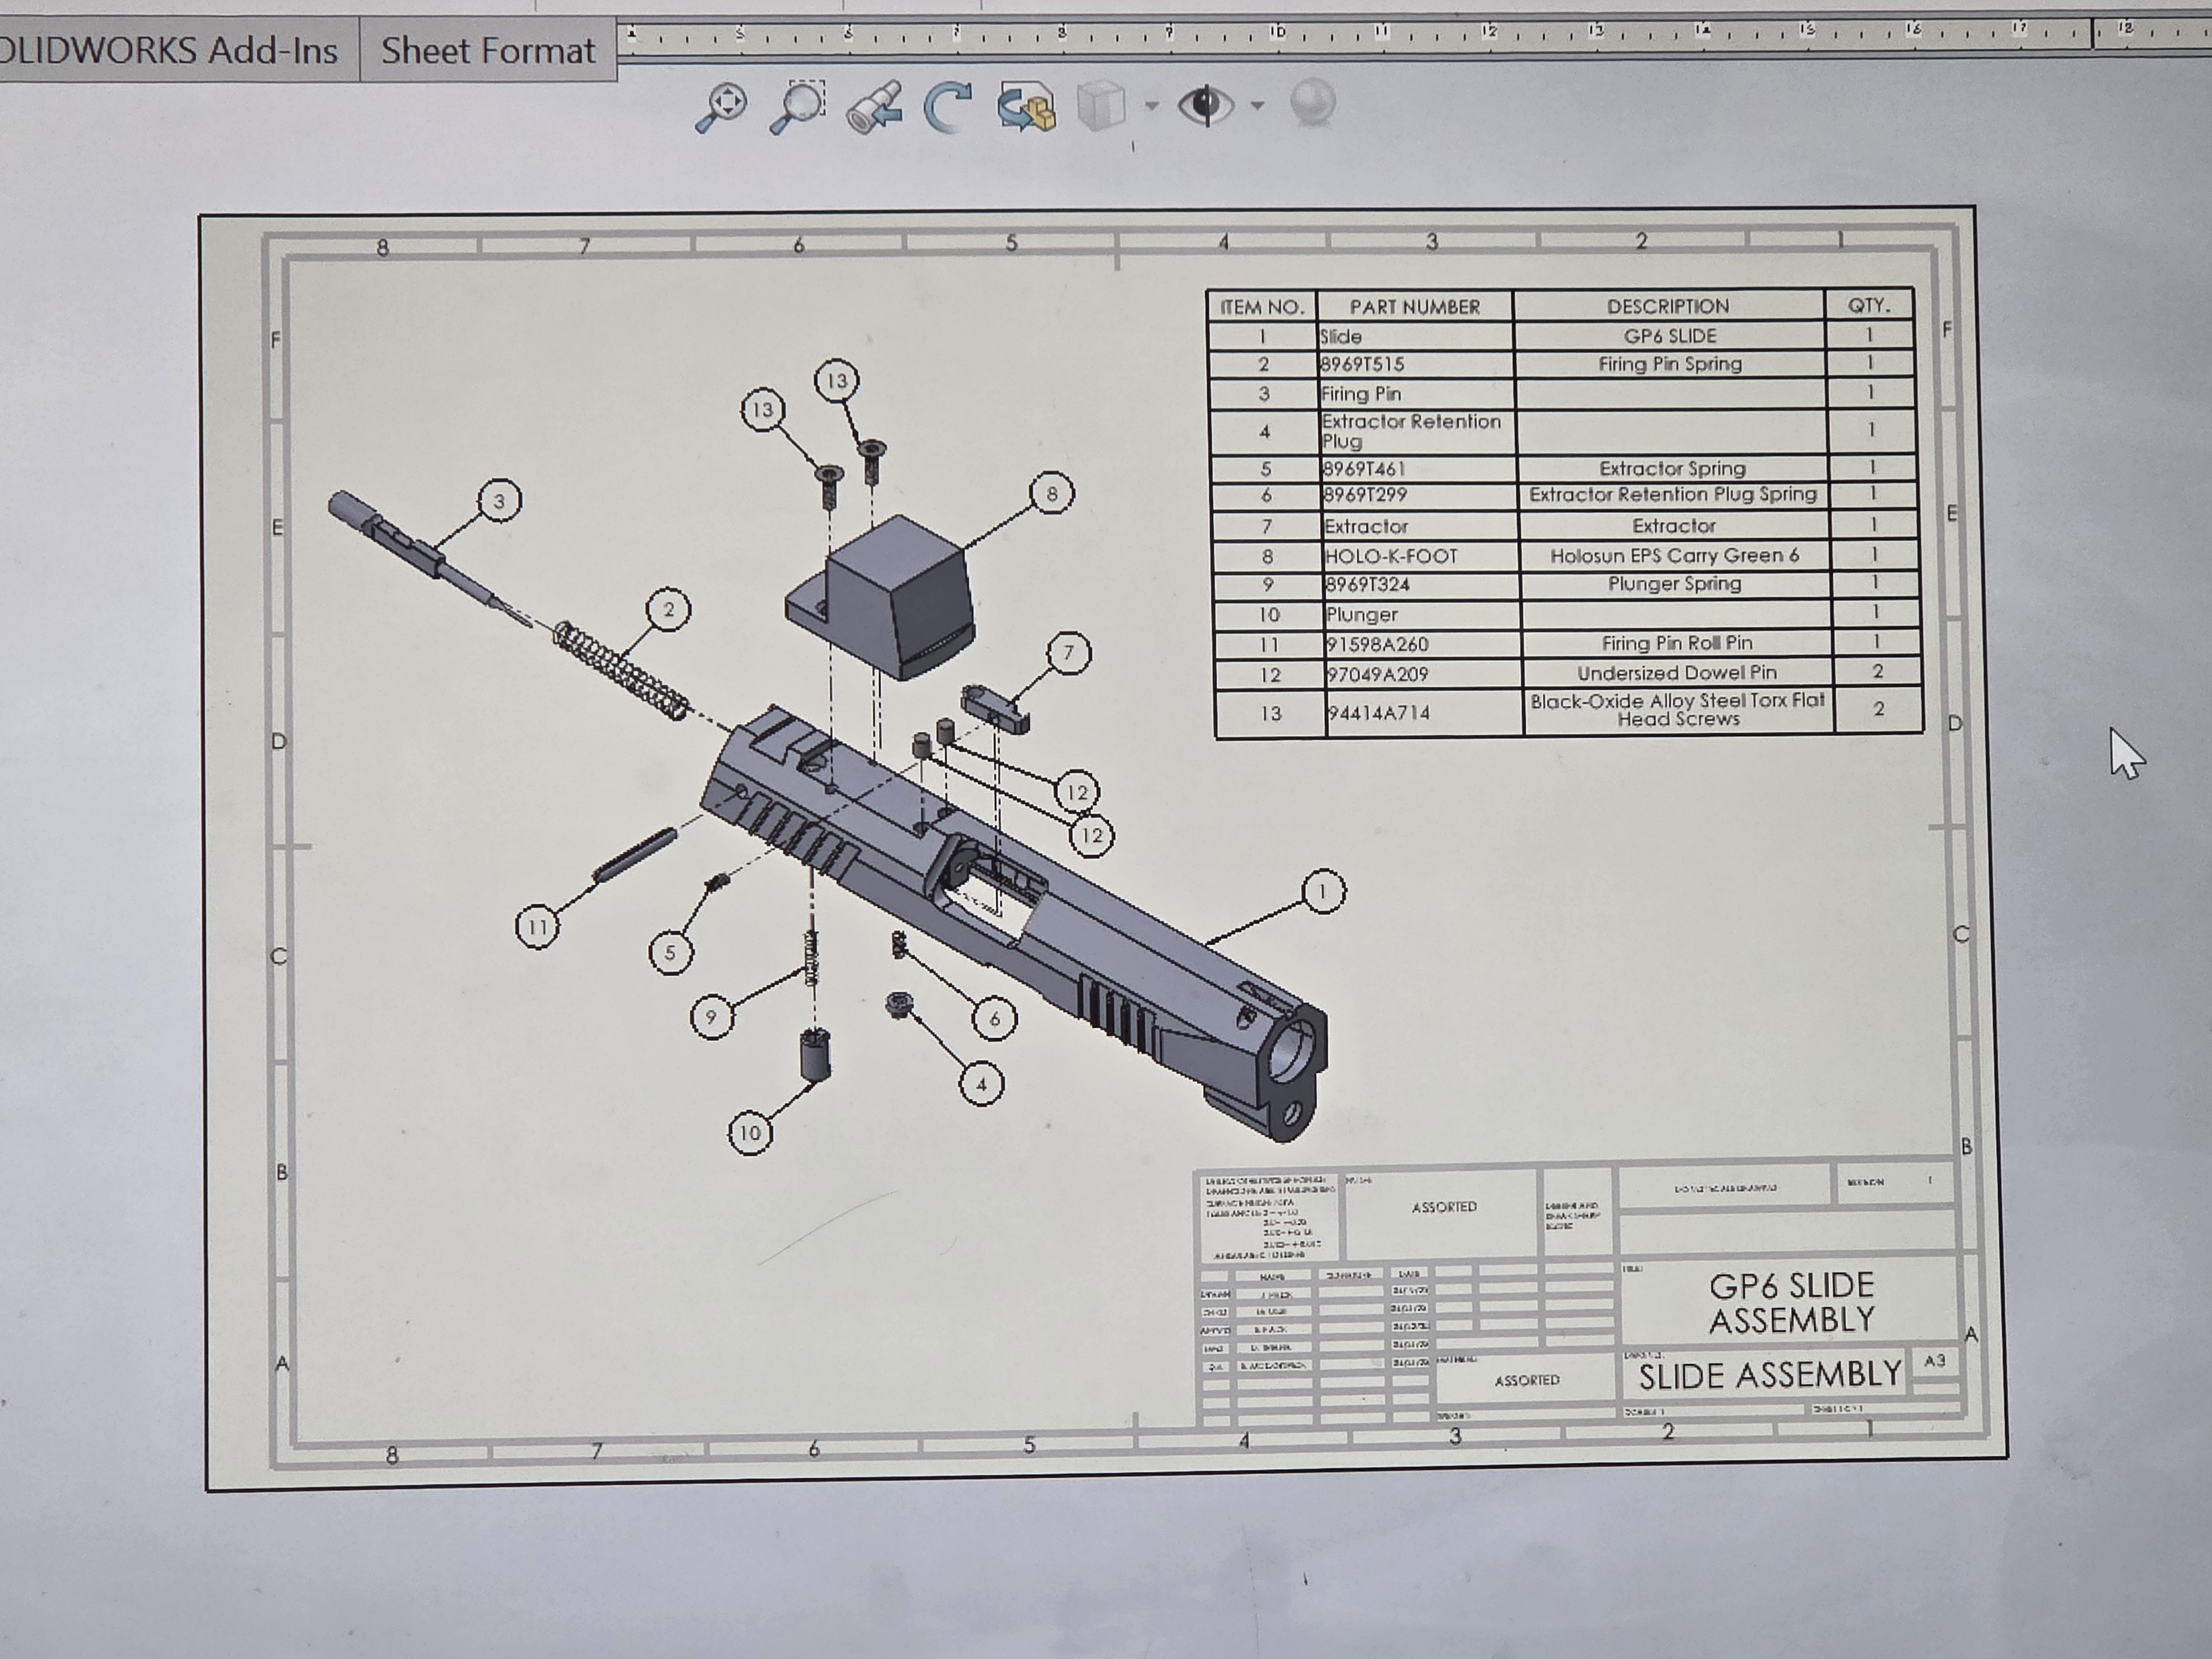Screen dimensions: 2212x1659
Task: Select balloon 8 near the Holosun optic
Action: click(1051, 493)
